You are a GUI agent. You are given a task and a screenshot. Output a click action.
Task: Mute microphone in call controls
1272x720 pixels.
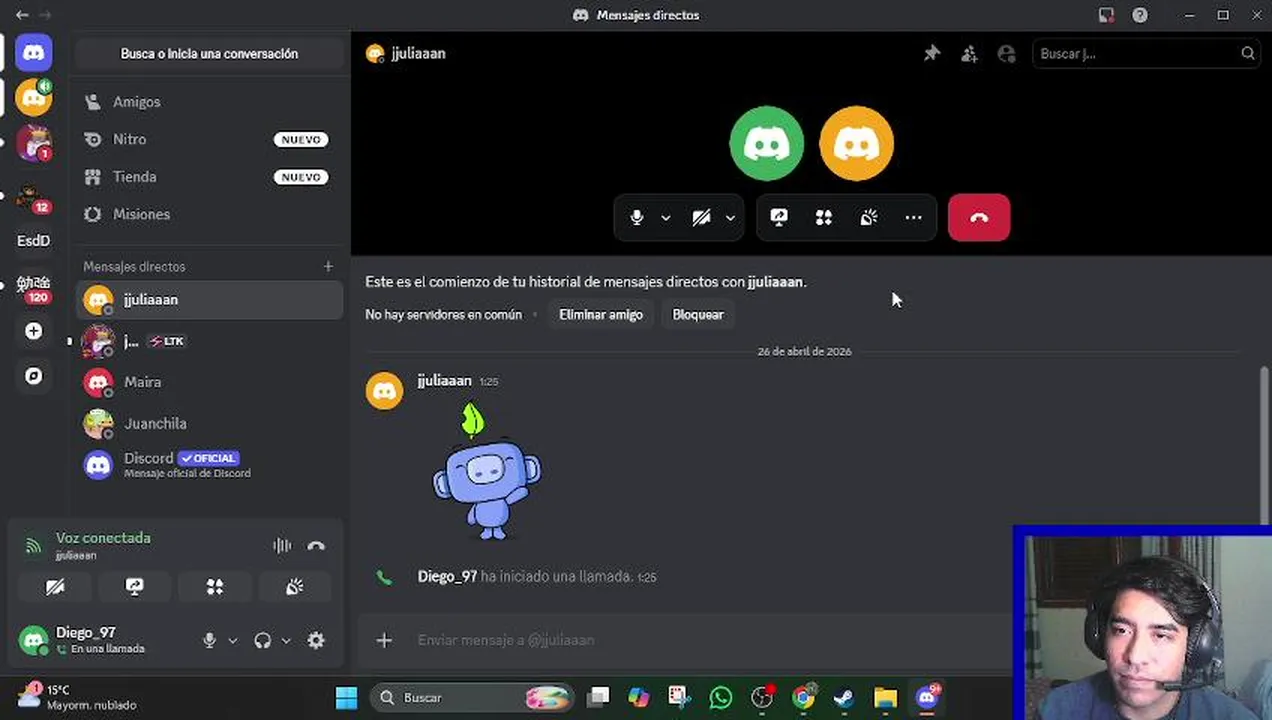point(637,217)
